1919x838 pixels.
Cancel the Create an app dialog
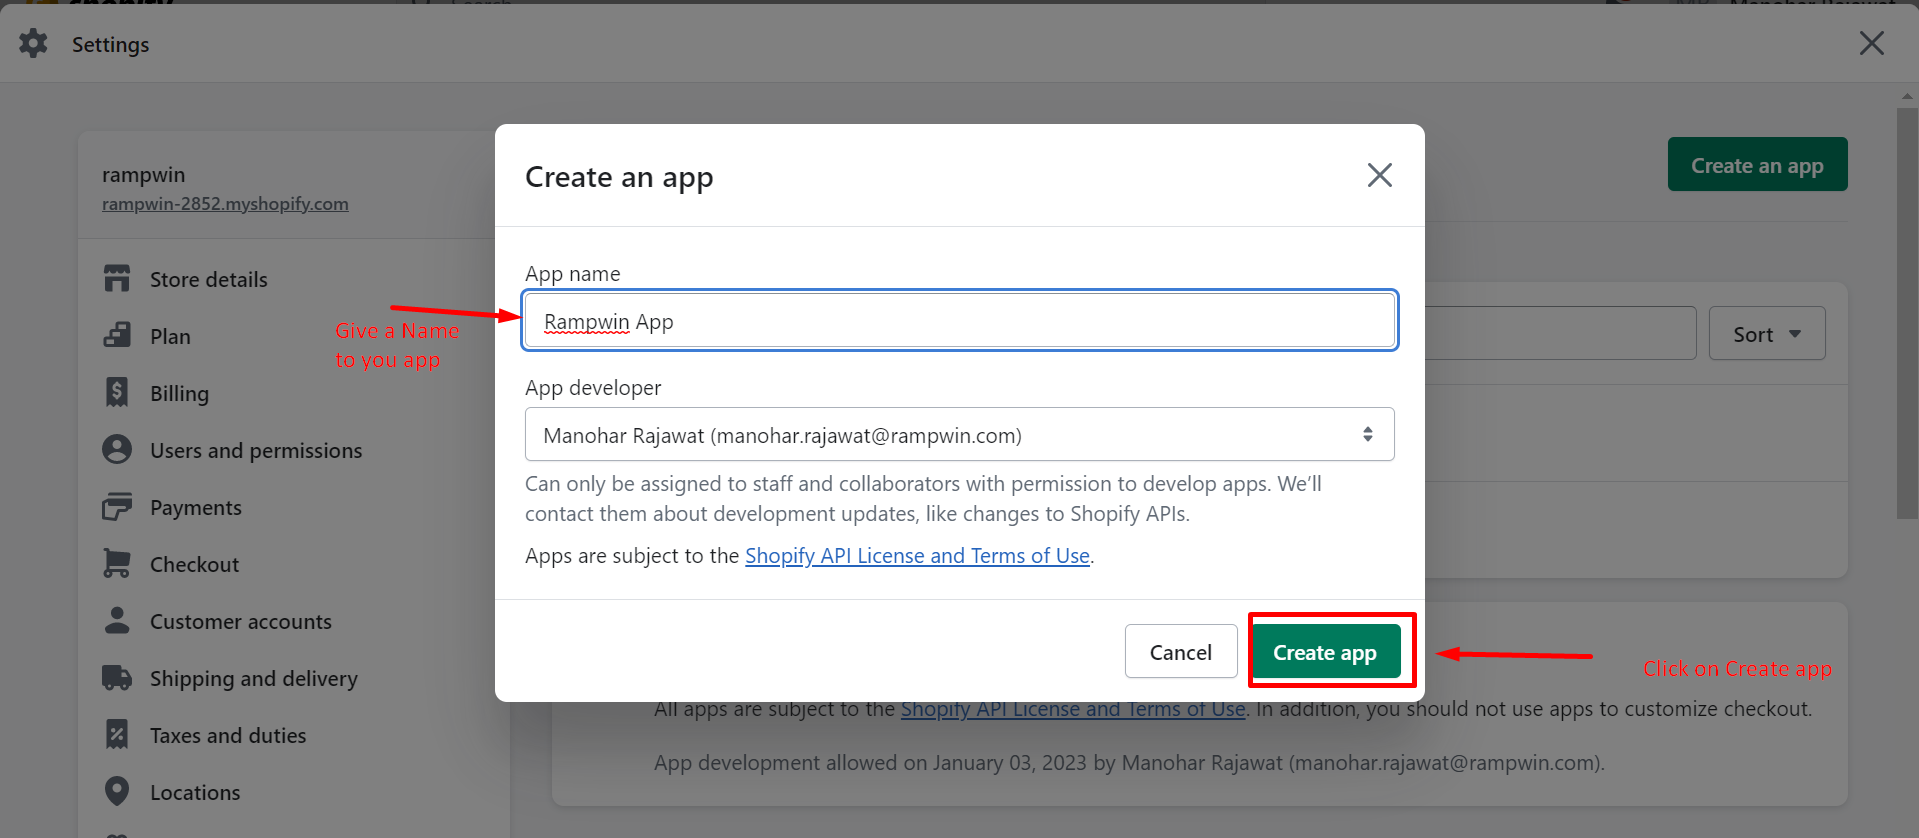(x=1180, y=652)
